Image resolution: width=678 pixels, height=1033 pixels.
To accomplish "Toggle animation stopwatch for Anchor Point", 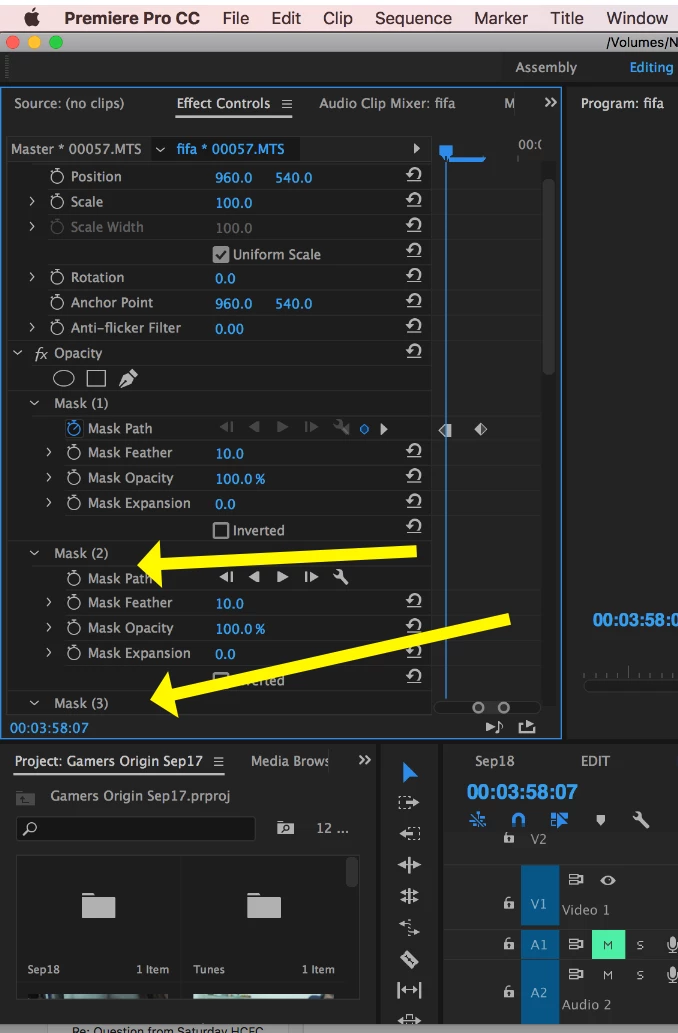I will coord(57,302).
